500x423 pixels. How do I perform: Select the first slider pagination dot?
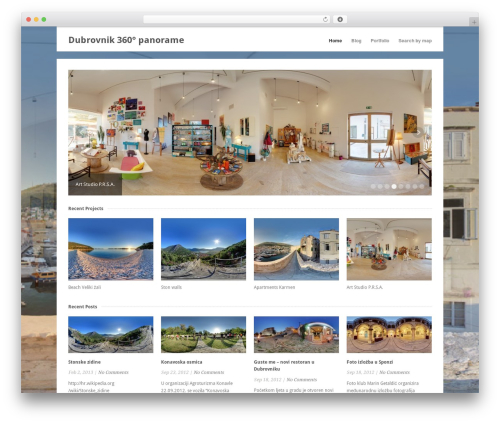tap(373, 186)
